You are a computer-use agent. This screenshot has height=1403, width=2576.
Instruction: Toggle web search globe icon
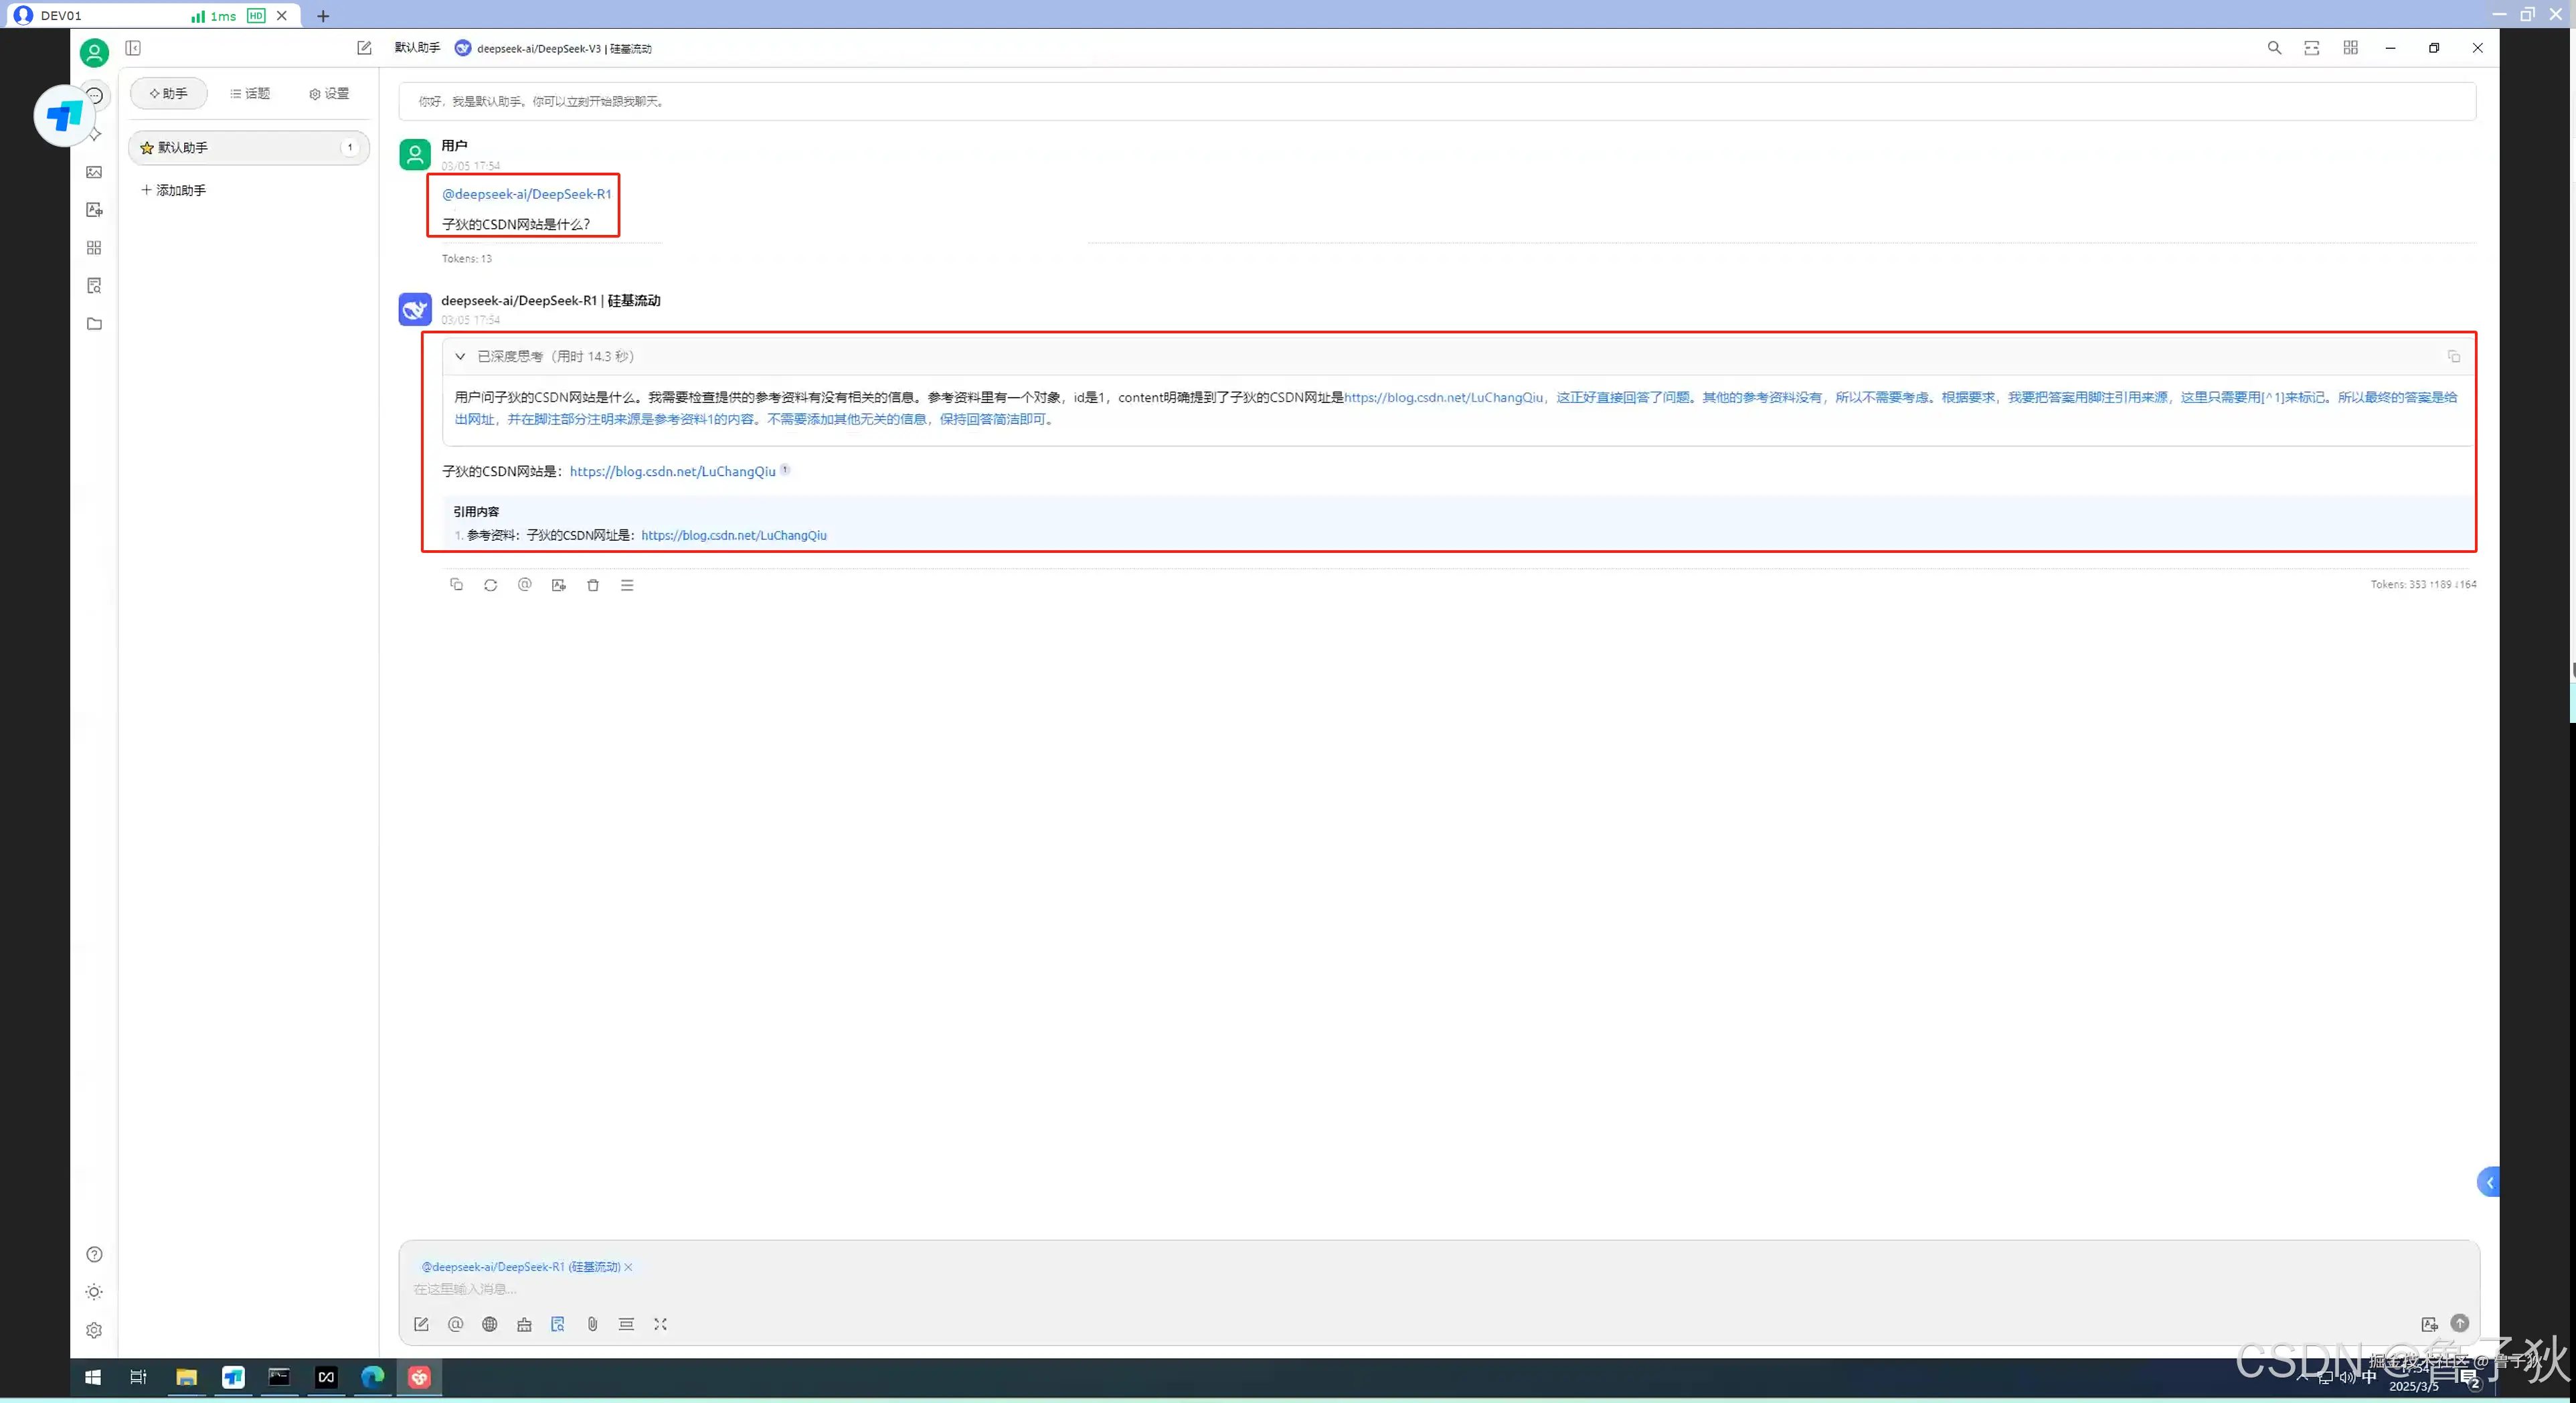coord(489,1324)
